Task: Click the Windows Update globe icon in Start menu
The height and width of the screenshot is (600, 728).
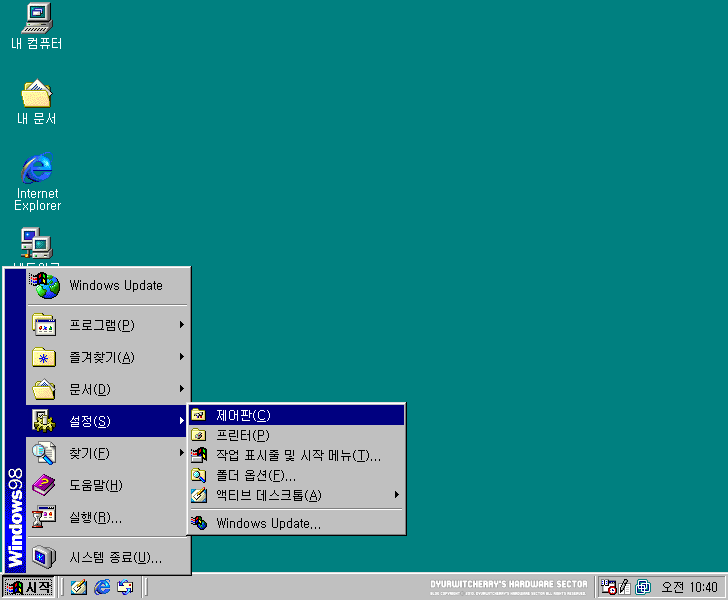Action: 45,286
